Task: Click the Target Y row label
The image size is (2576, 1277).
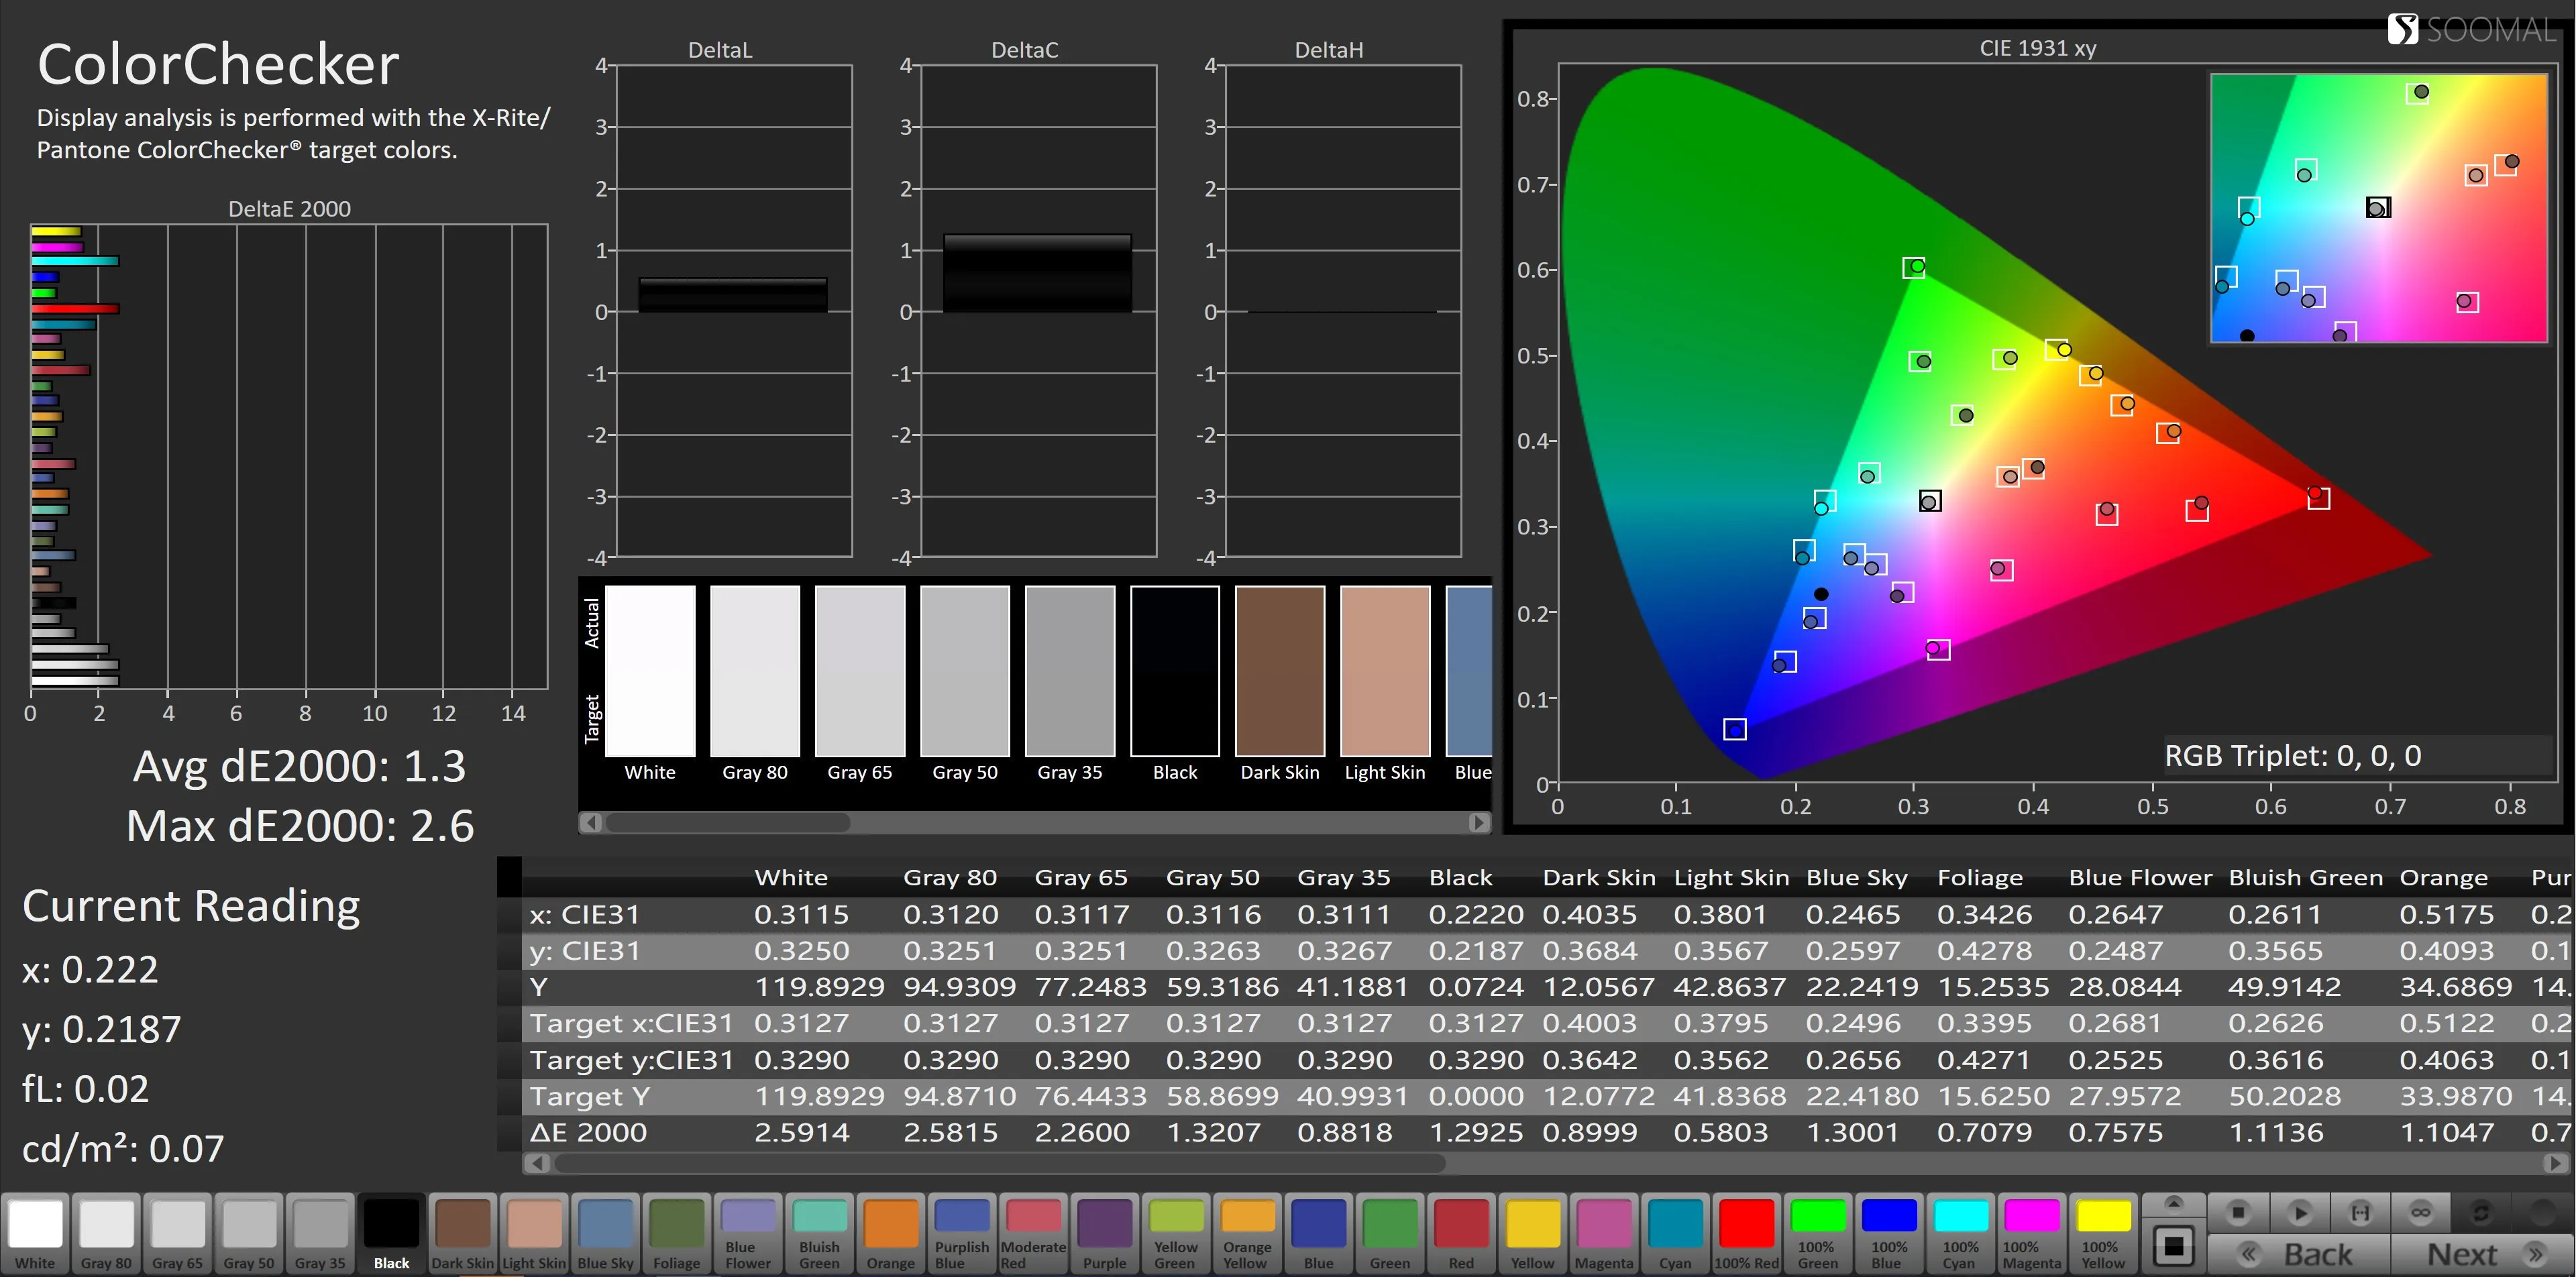Action: 590,1096
